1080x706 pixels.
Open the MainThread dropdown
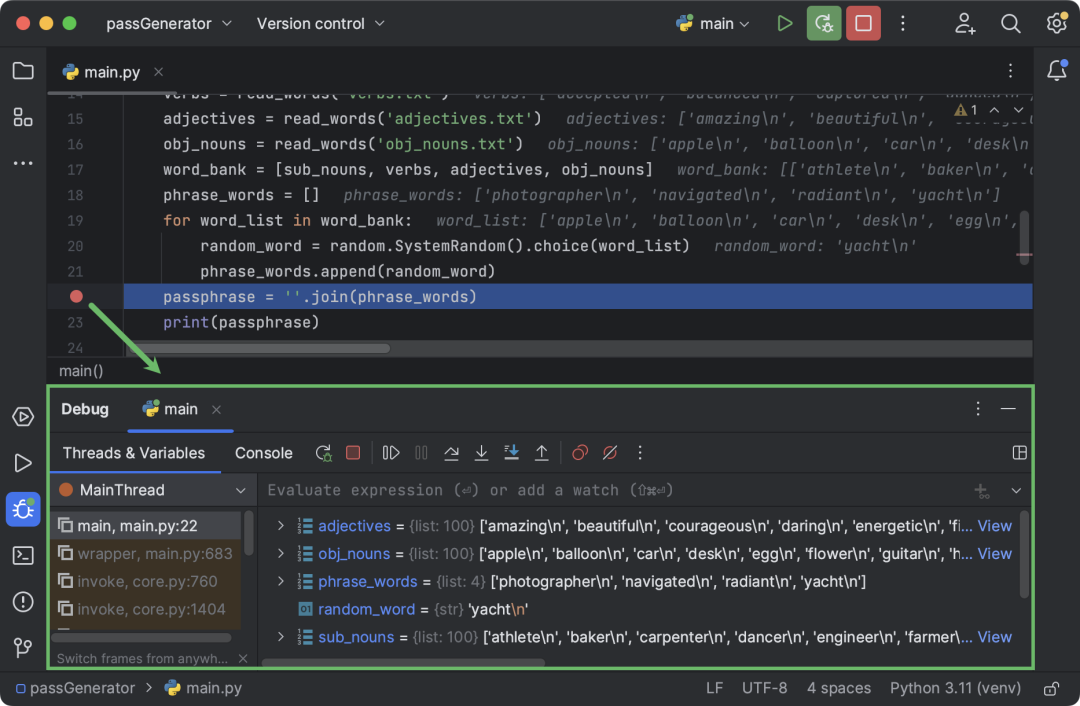pyautogui.click(x=154, y=490)
